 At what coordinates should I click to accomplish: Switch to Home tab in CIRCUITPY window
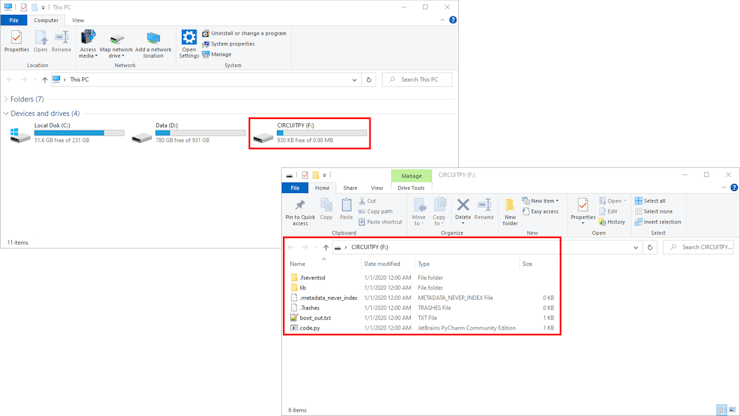322,188
